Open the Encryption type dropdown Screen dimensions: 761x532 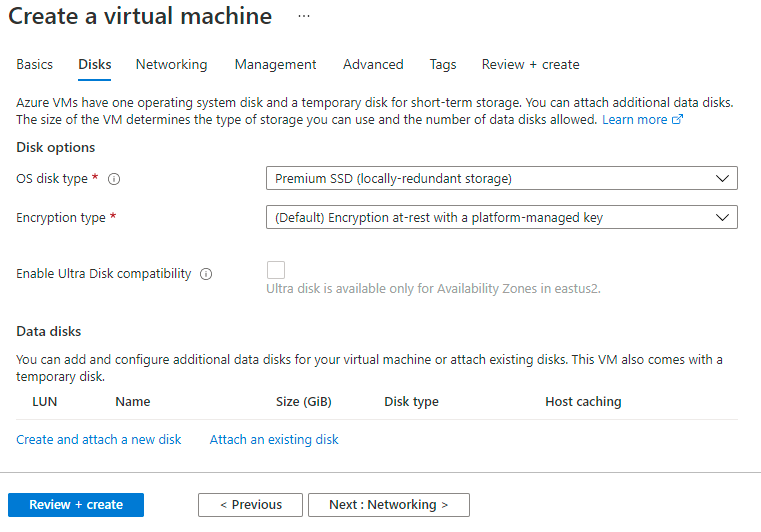pos(501,217)
